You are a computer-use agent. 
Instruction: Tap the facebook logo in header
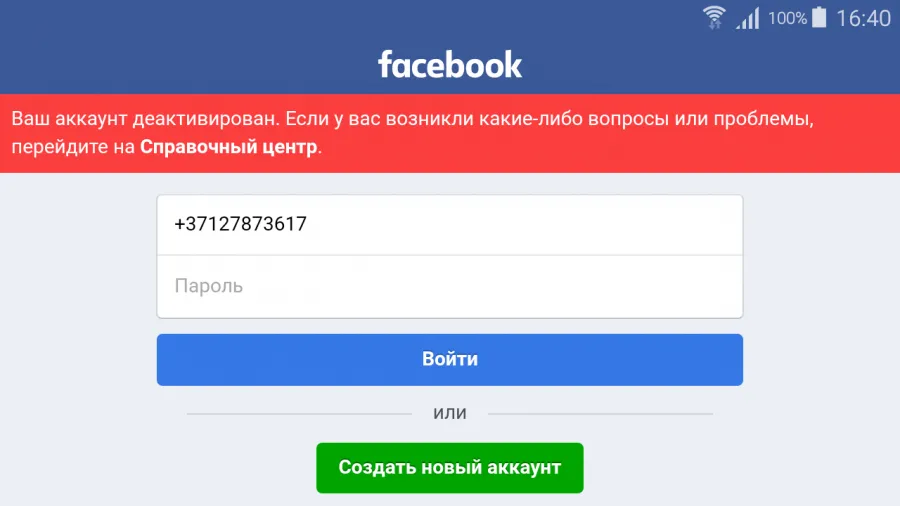pyautogui.click(x=450, y=64)
